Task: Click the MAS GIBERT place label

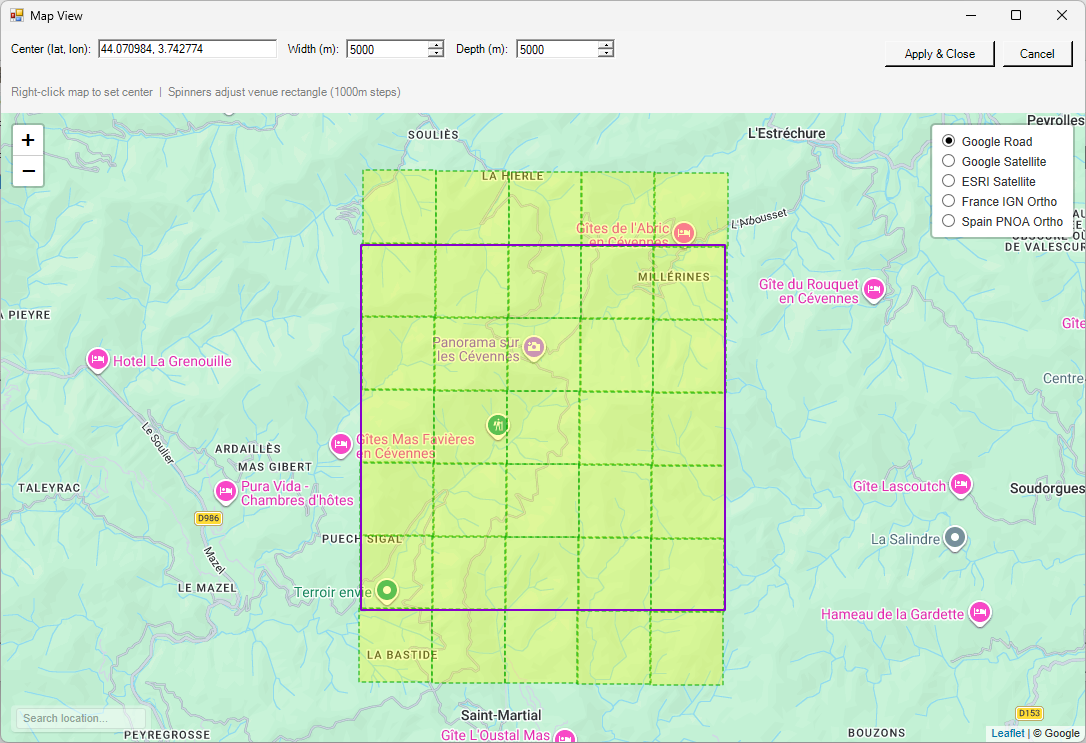Action: coord(275,467)
